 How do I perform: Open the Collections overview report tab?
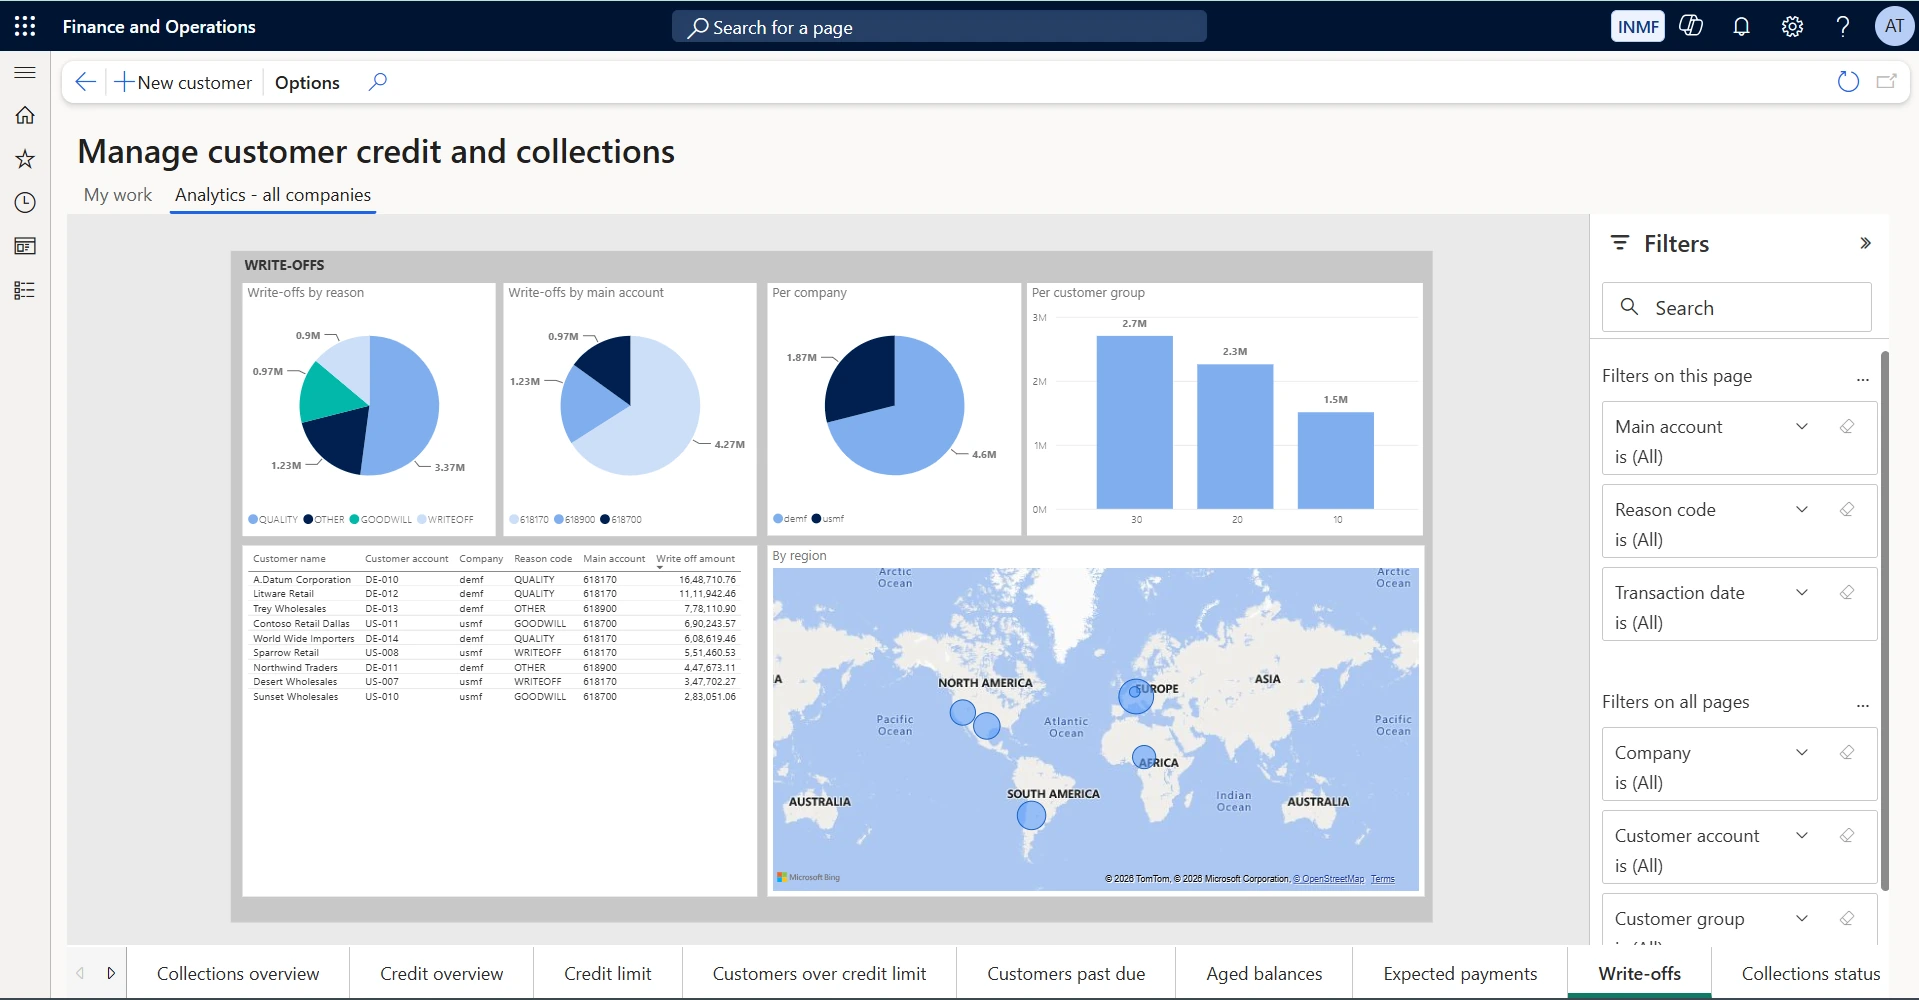[238, 973]
